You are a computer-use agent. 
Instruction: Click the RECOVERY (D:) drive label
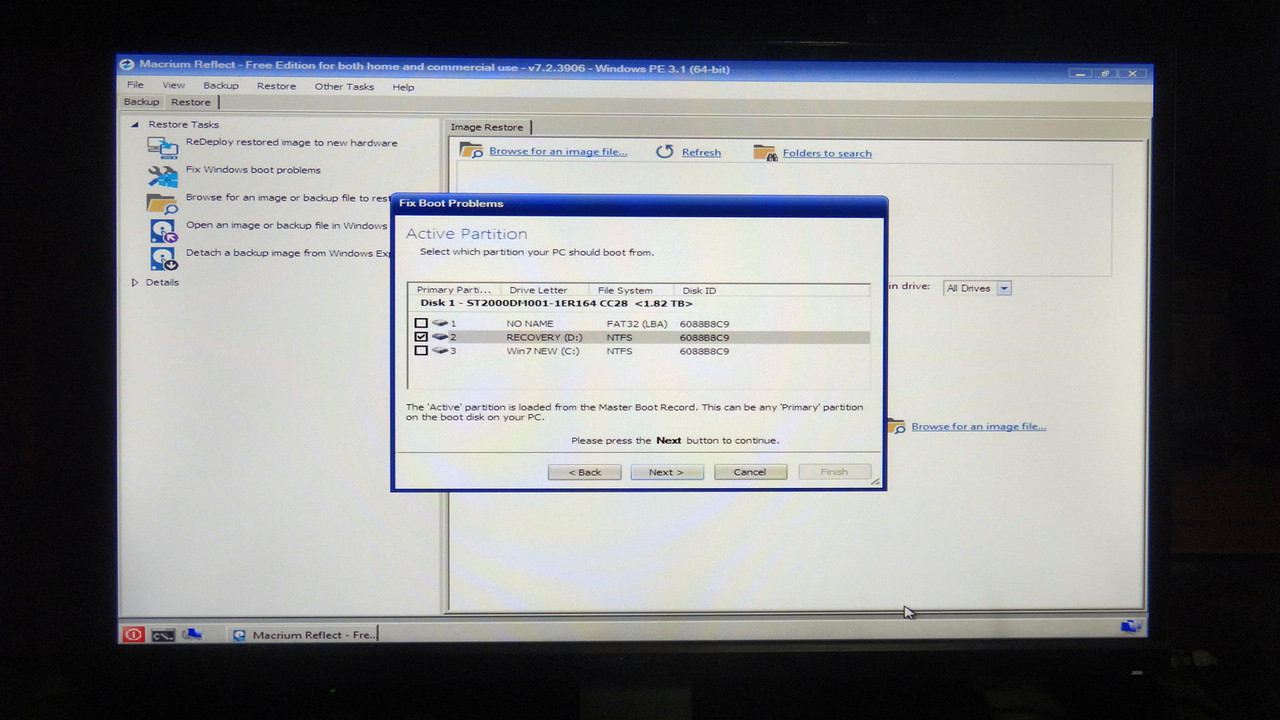(x=544, y=338)
